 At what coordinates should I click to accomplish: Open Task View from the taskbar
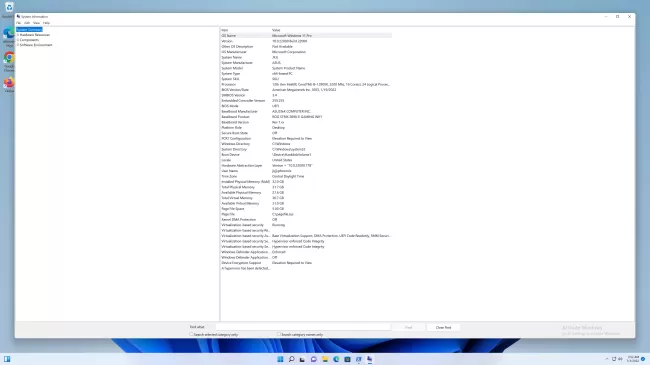point(302,359)
